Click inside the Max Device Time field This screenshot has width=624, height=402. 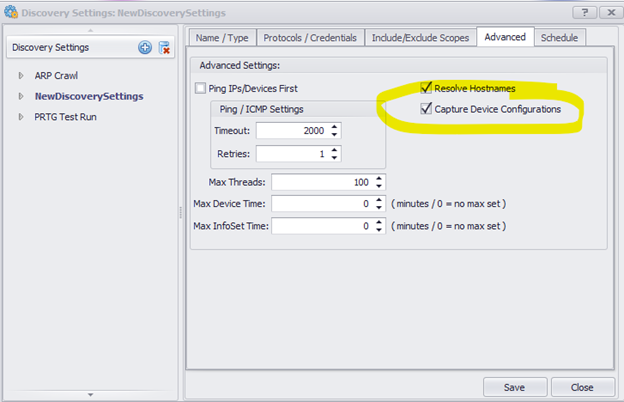click(x=319, y=203)
